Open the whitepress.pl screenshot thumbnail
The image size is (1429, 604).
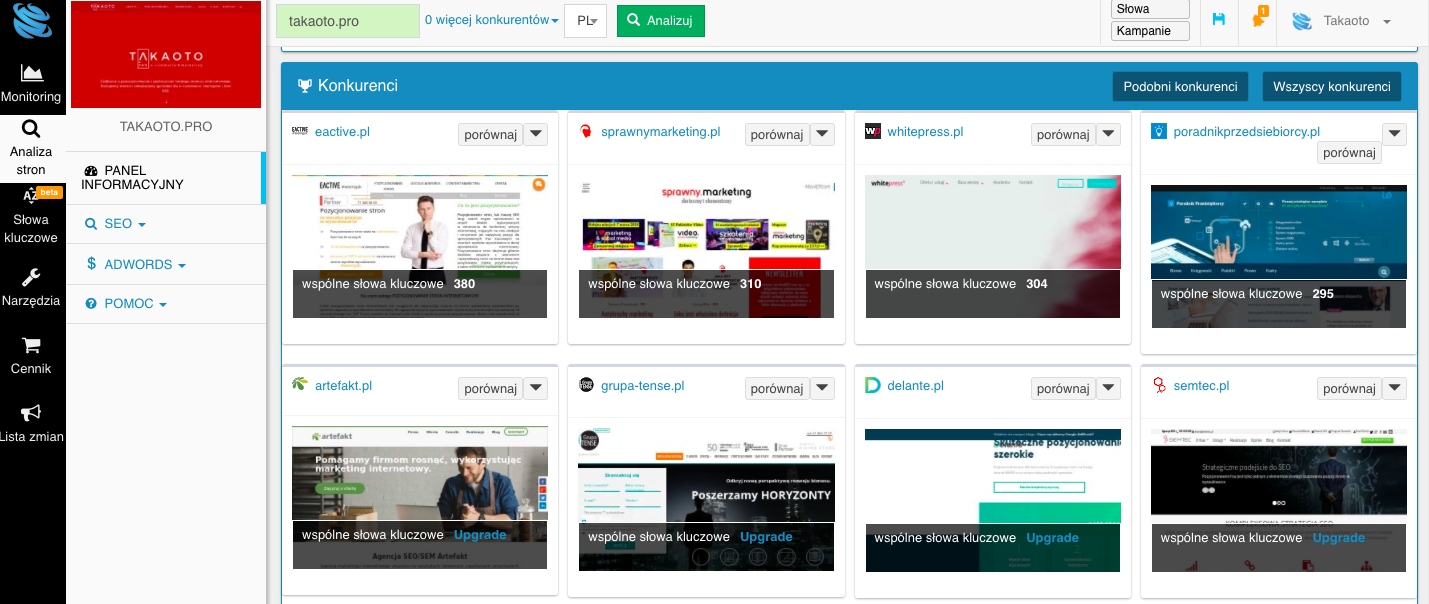(x=993, y=246)
